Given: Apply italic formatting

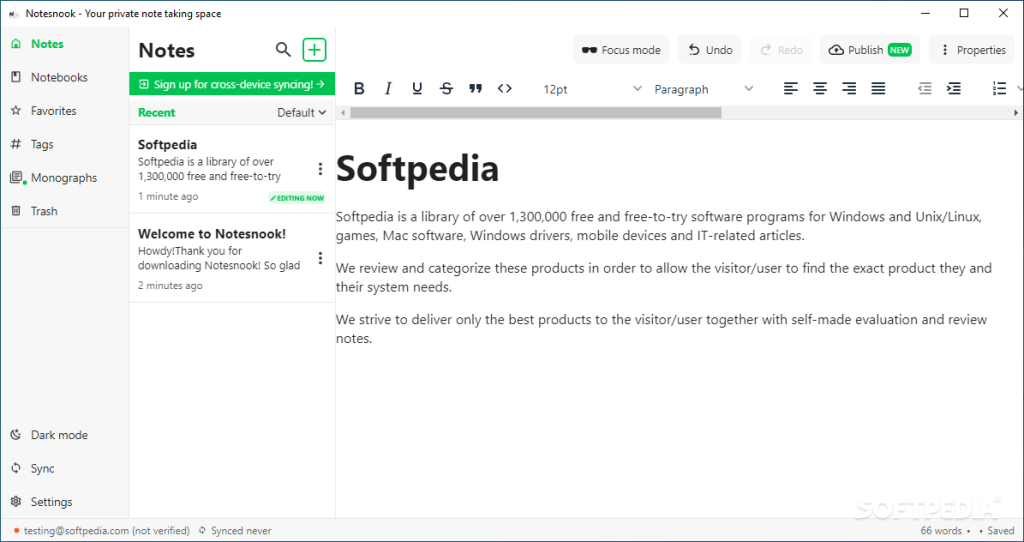Looking at the screenshot, I should point(388,89).
